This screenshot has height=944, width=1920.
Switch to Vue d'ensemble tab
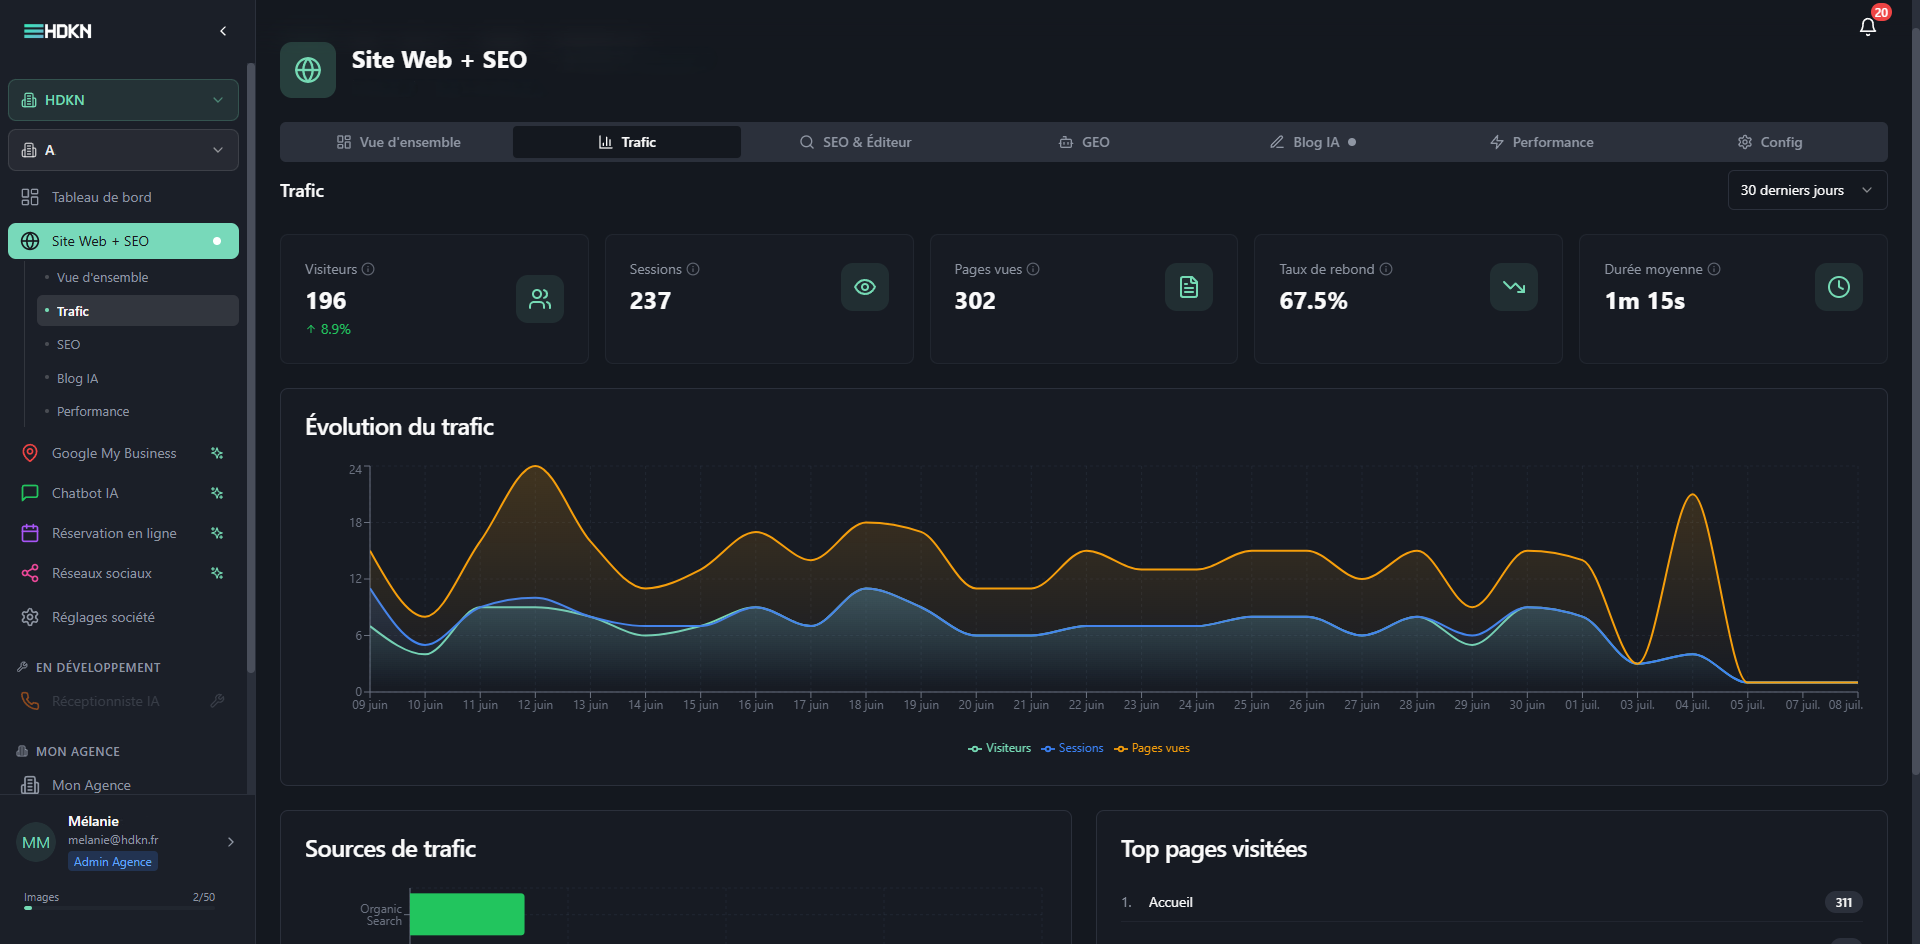398,142
